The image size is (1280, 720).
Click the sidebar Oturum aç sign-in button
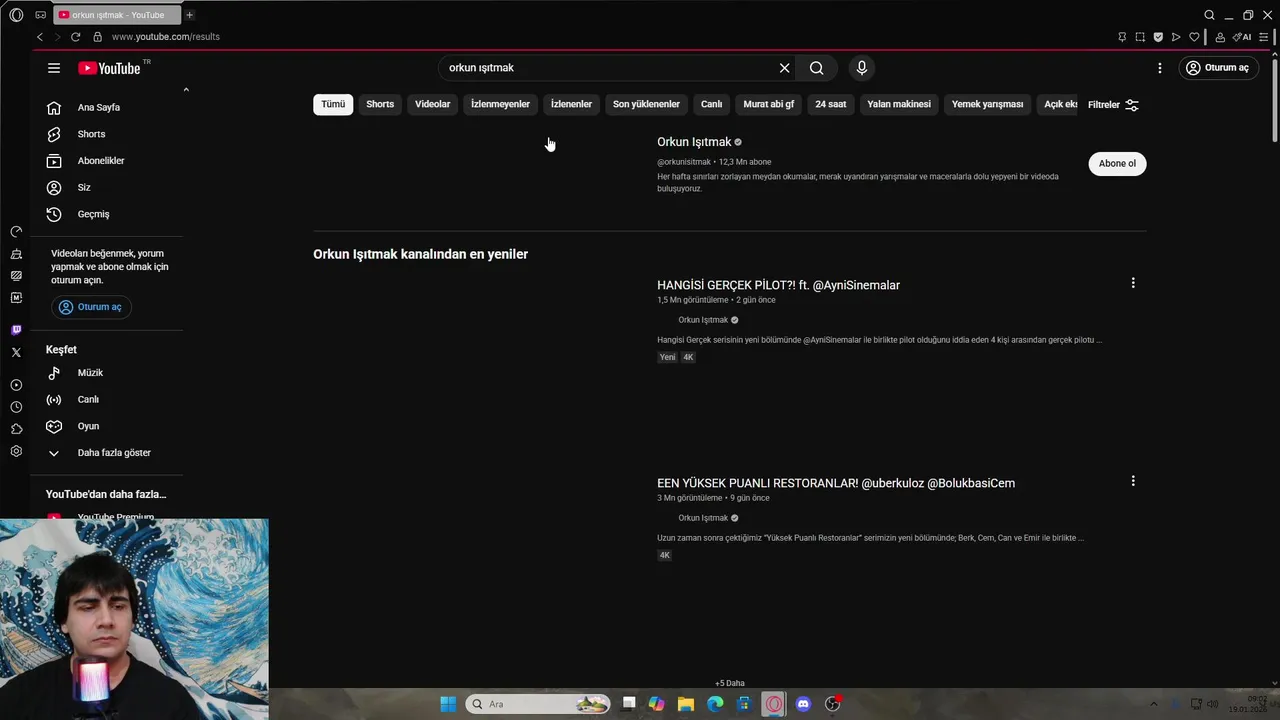coord(91,307)
